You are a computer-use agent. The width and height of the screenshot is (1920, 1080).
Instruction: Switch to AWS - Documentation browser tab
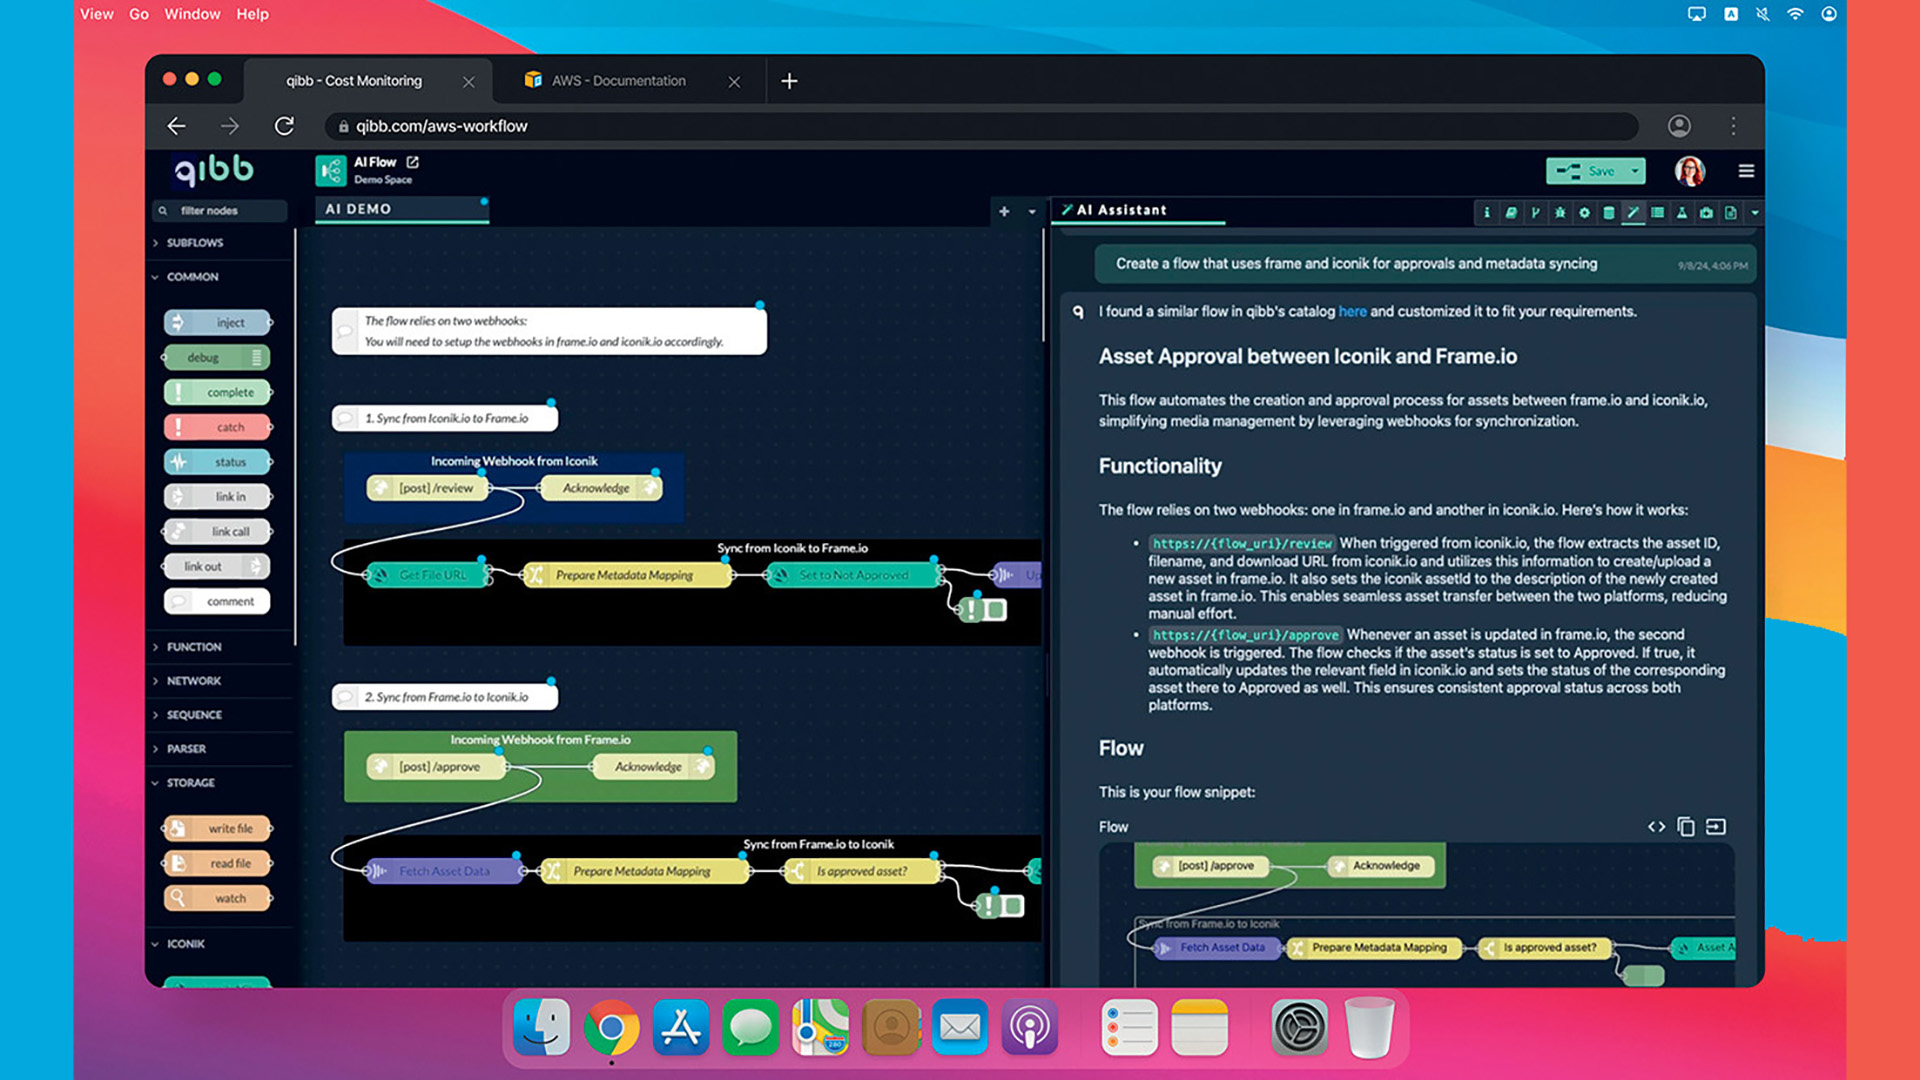(618, 81)
